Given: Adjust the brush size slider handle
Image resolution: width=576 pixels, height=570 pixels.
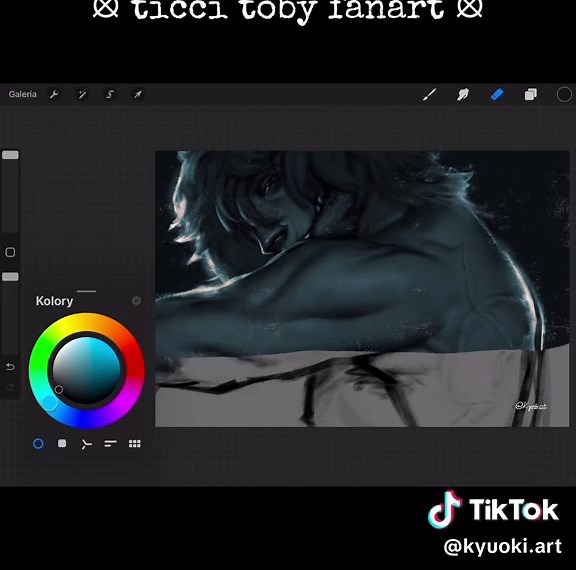Looking at the screenshot, I should (10, 155).
